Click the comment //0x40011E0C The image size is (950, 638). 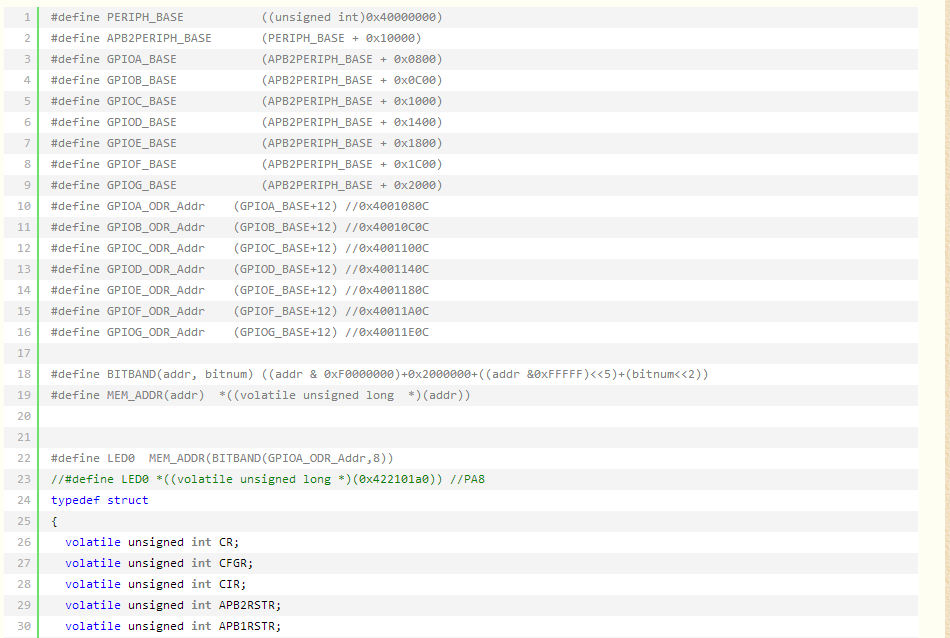386,332
